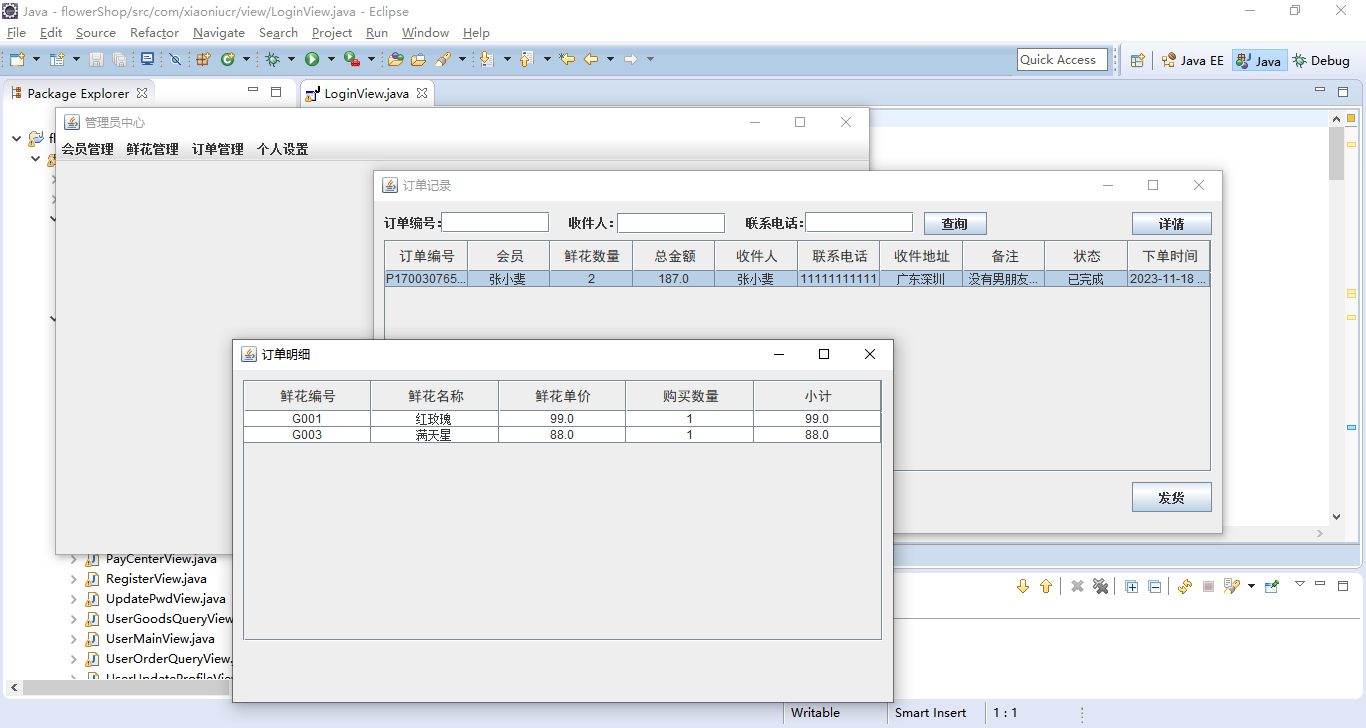Click the New Java Class icon

click(x=227, y=60)
